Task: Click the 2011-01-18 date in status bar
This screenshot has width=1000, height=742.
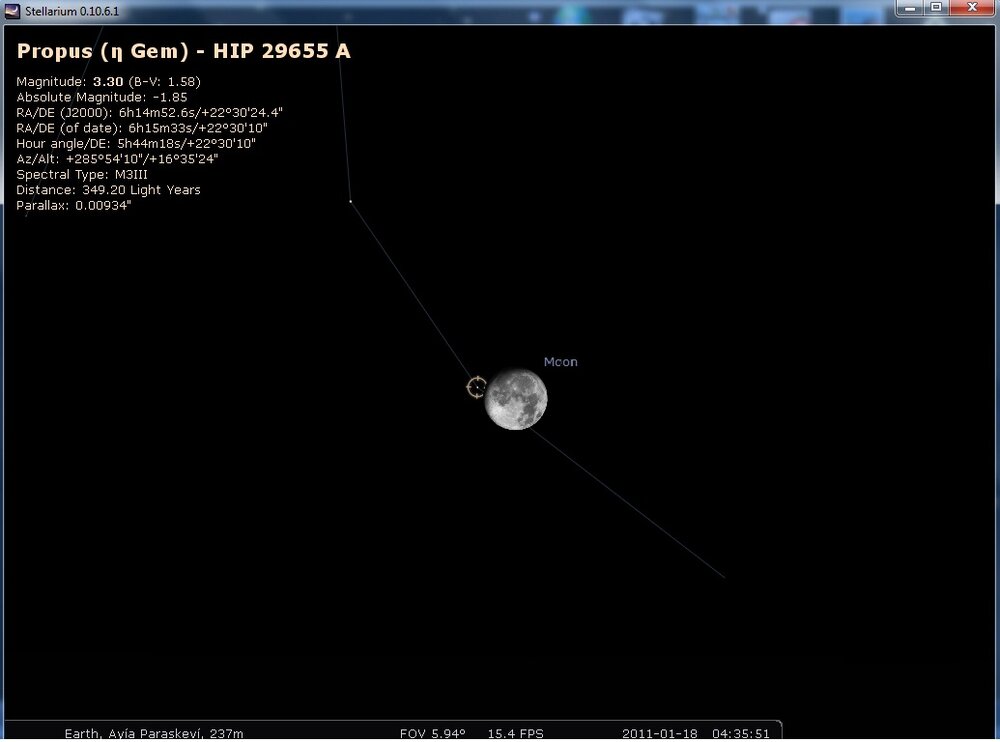Action: (x=660, y=733)
